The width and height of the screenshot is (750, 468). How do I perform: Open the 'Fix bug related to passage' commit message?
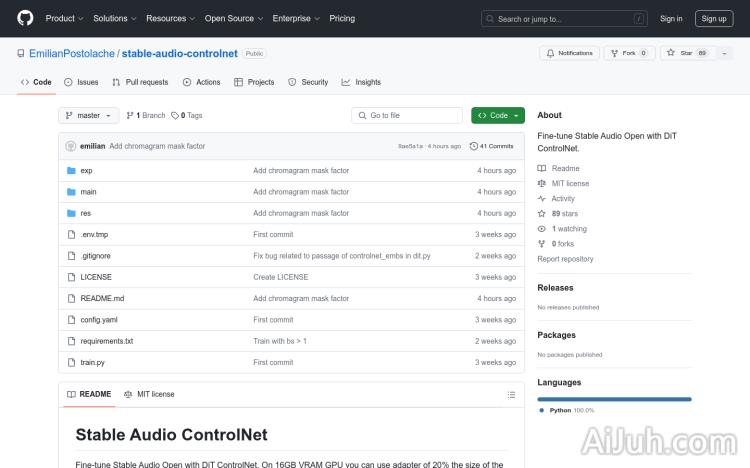click(x=342, y=256)
